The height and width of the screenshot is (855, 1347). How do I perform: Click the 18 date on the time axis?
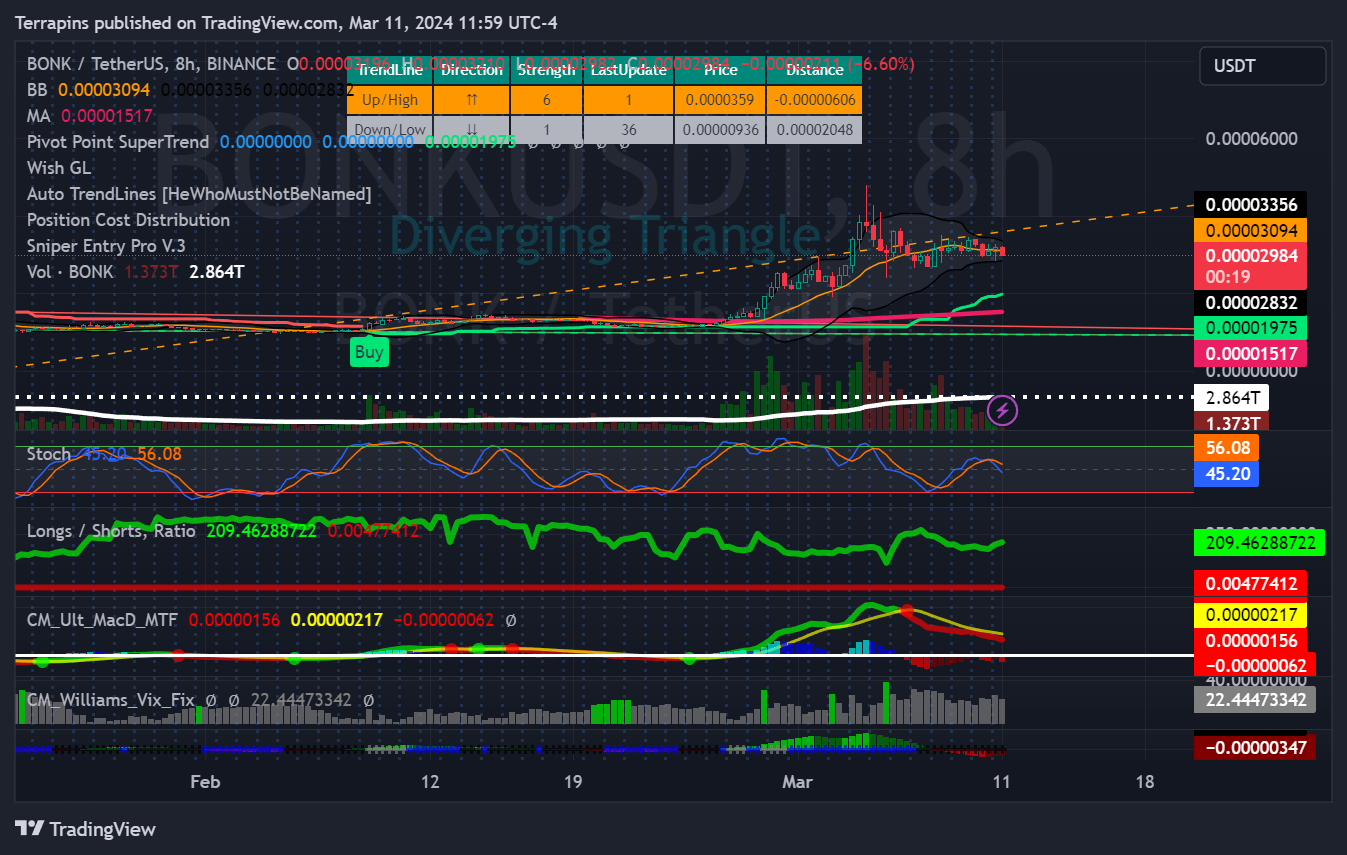pyautogui.click(x=1145, y=781)
